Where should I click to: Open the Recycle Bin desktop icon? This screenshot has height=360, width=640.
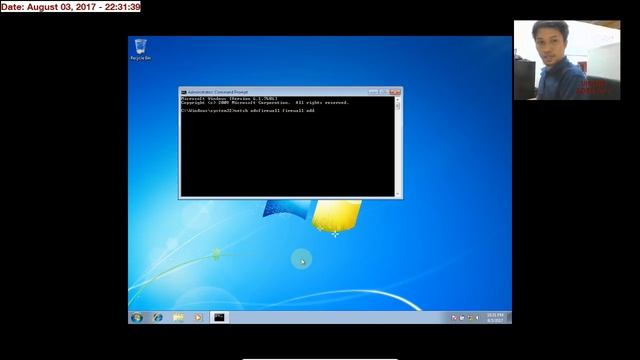[140, 50]
